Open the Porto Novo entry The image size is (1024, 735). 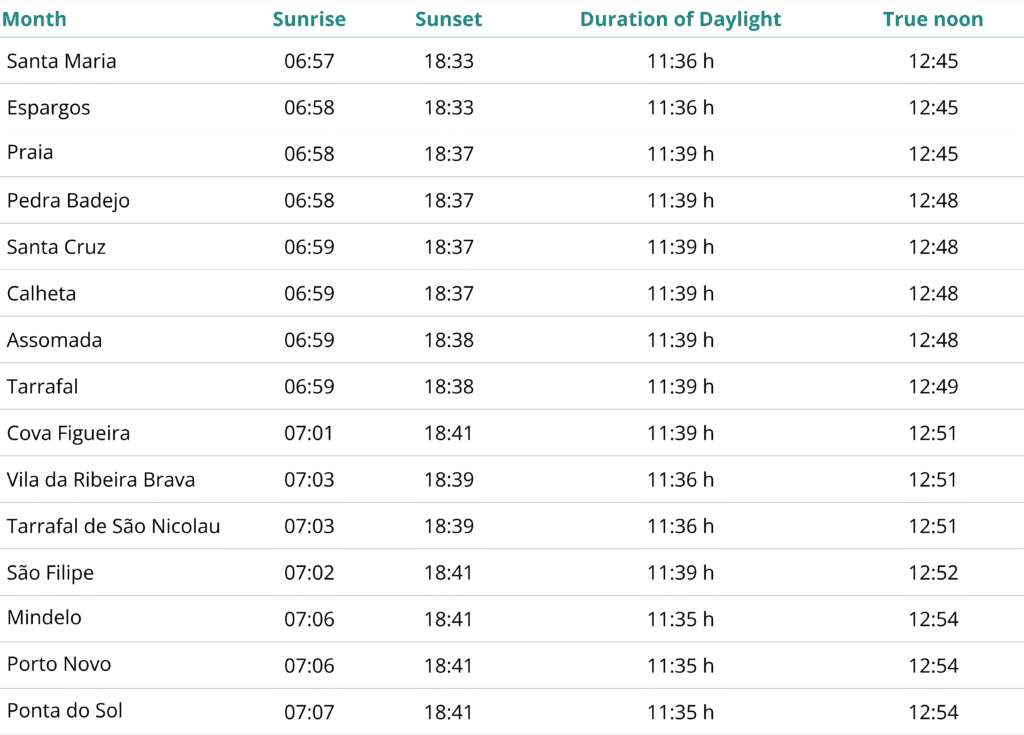pyautogui.click(x=59, y=665)
